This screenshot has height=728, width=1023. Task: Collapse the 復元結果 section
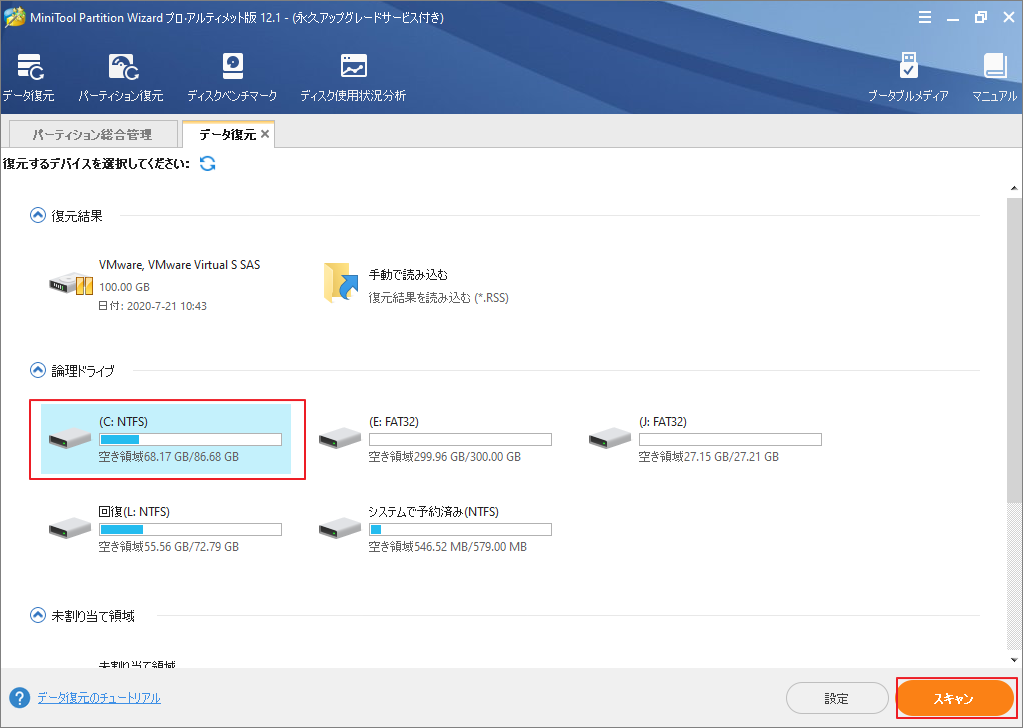[x=38, y=215]
